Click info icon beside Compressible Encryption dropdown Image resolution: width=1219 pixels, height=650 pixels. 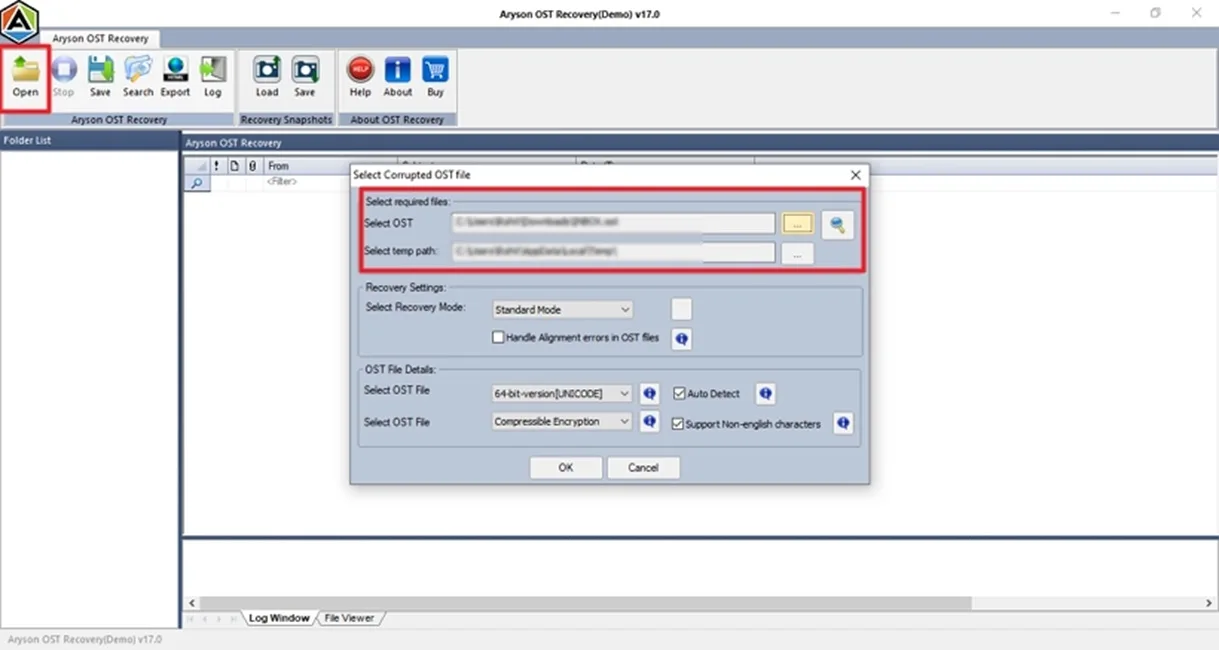click(x=649, y=422)
